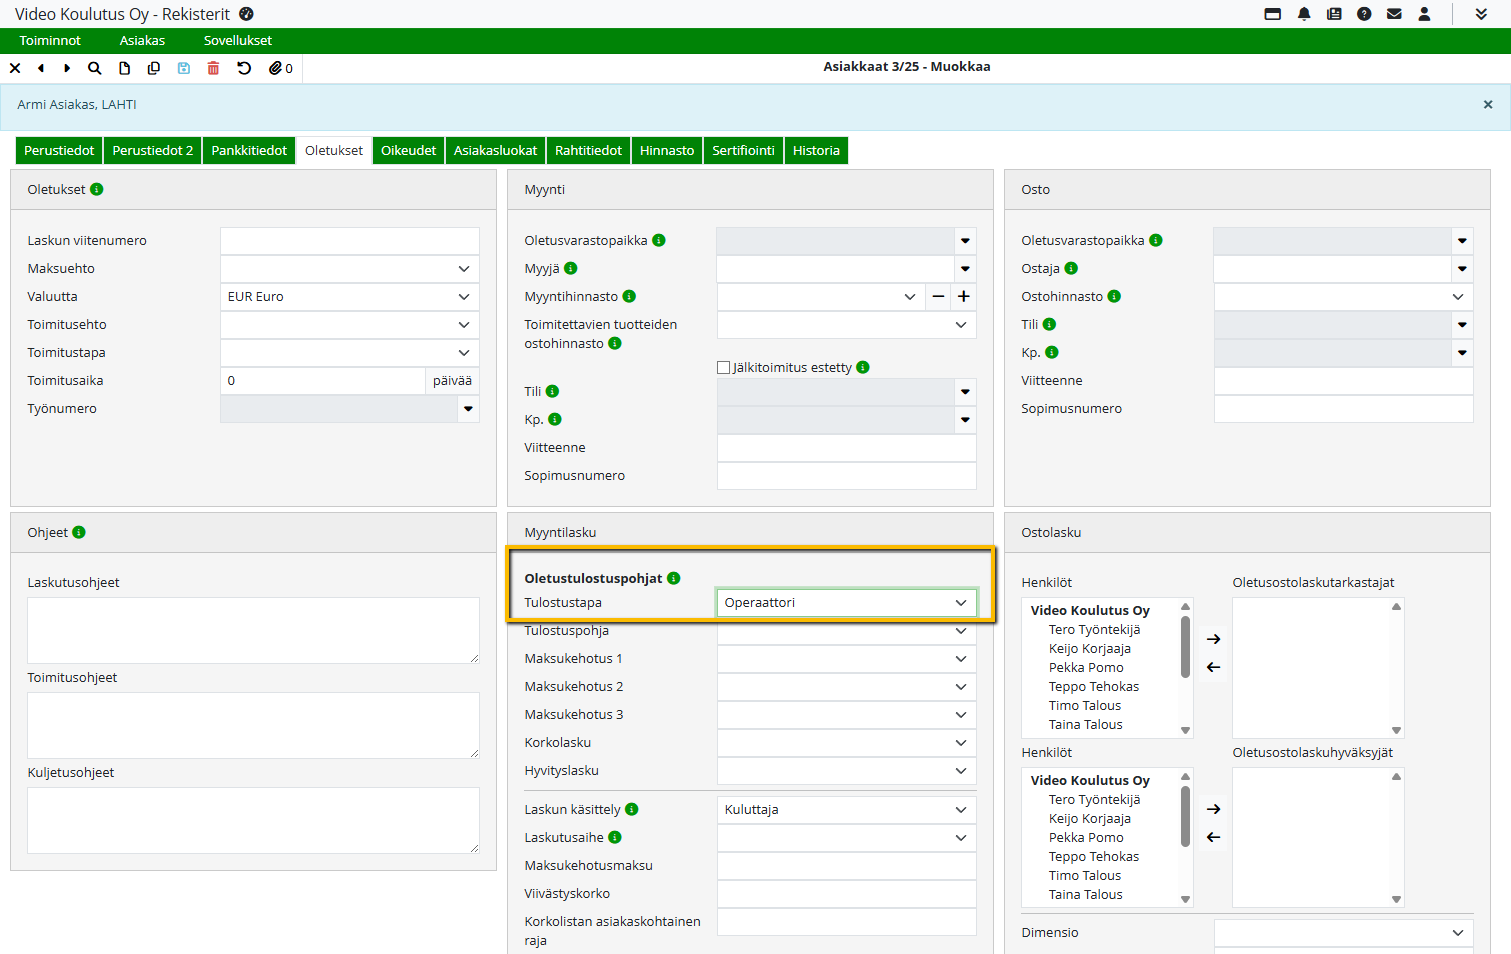Click the plus button beside Myyntihinnasto
The height and width of the screenshot is (954, 1511).
[x=964, y=297]
